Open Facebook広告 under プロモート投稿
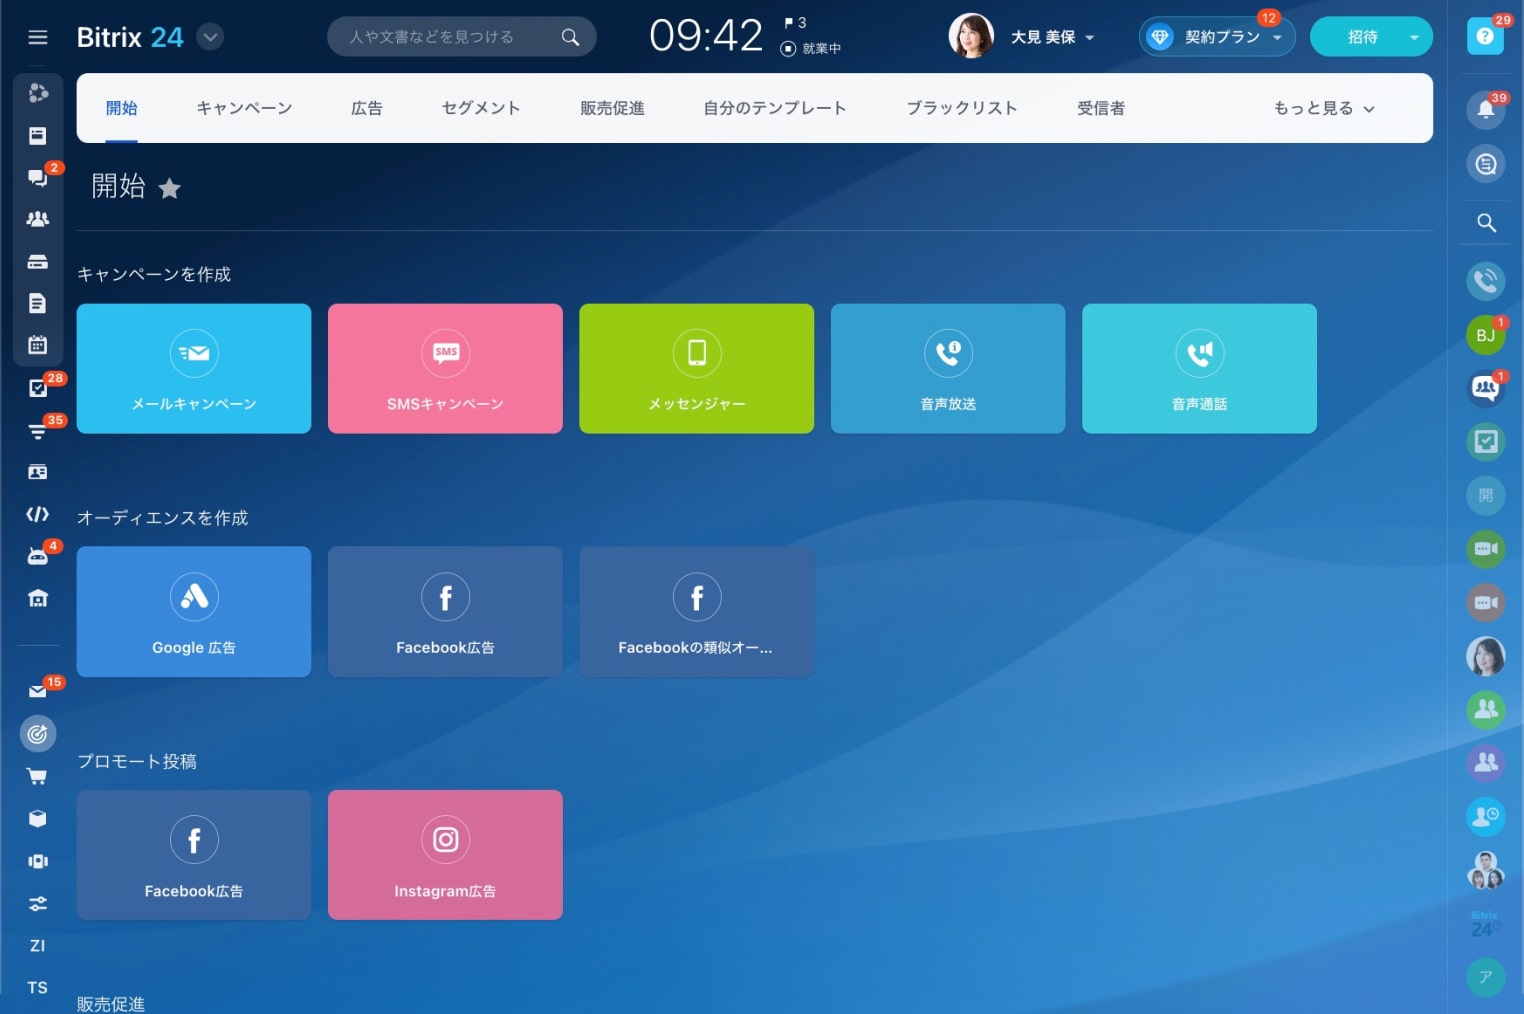Viewport: 1524px width, 1014px height. [x=194, y=855]
